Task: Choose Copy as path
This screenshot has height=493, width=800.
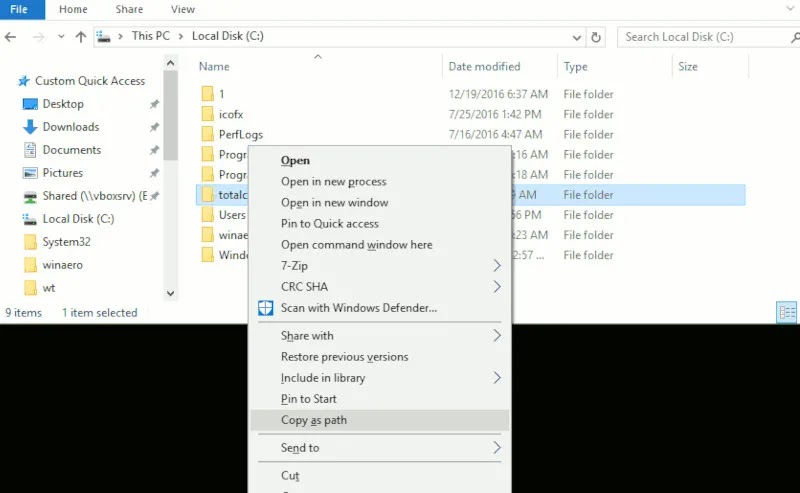Action: click(380, 420)
